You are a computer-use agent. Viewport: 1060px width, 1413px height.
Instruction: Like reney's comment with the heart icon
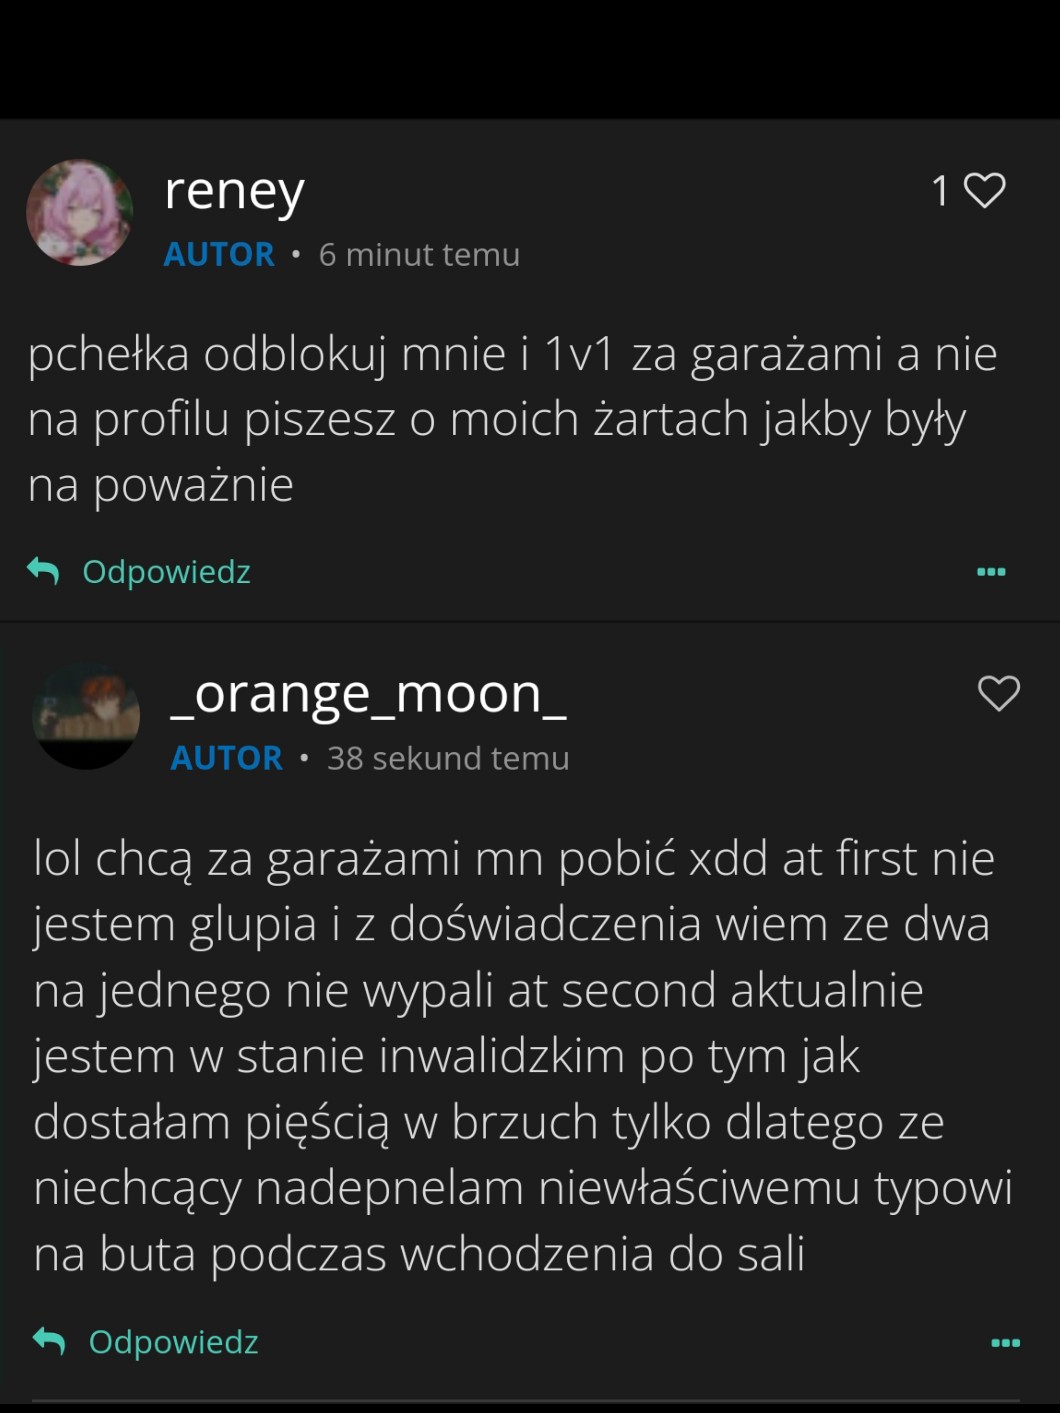coord(985,191)
